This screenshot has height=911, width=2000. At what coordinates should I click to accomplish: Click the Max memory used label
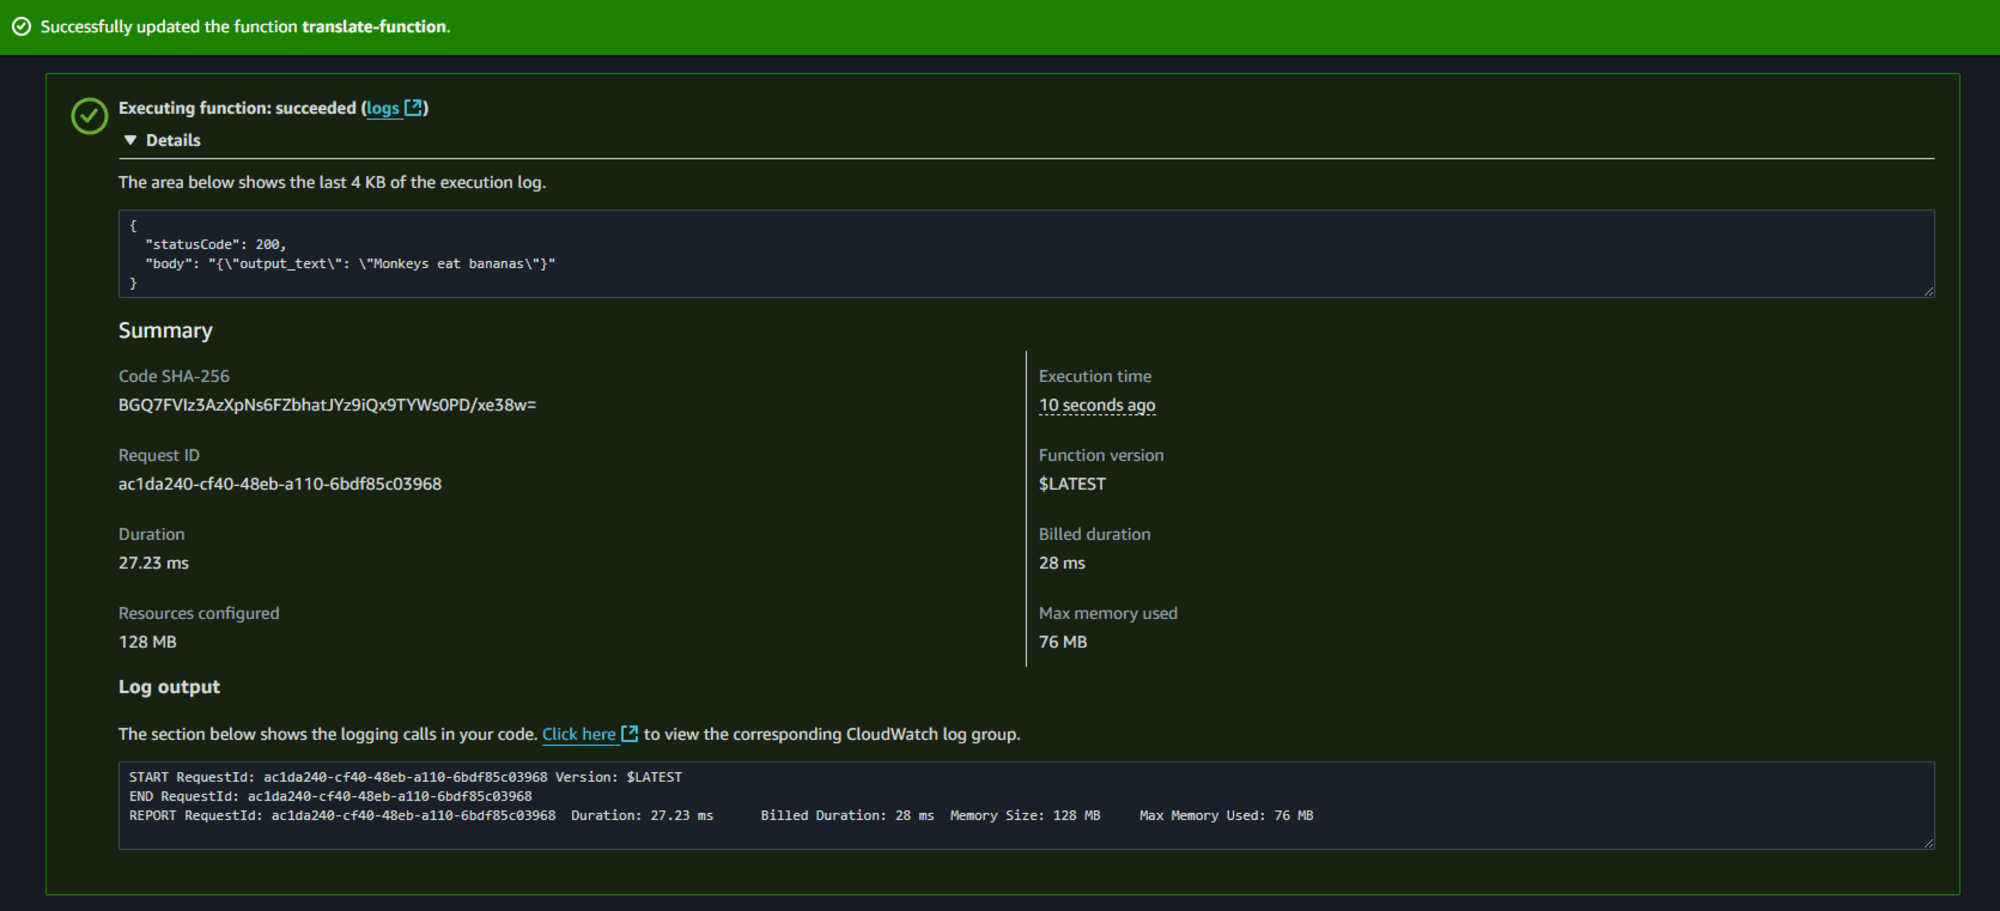[x=1108, y=613]
